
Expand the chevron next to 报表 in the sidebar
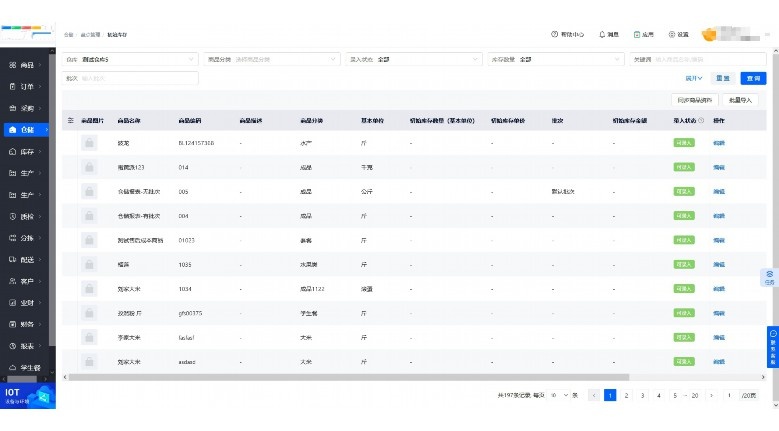[x=40, y=346]
